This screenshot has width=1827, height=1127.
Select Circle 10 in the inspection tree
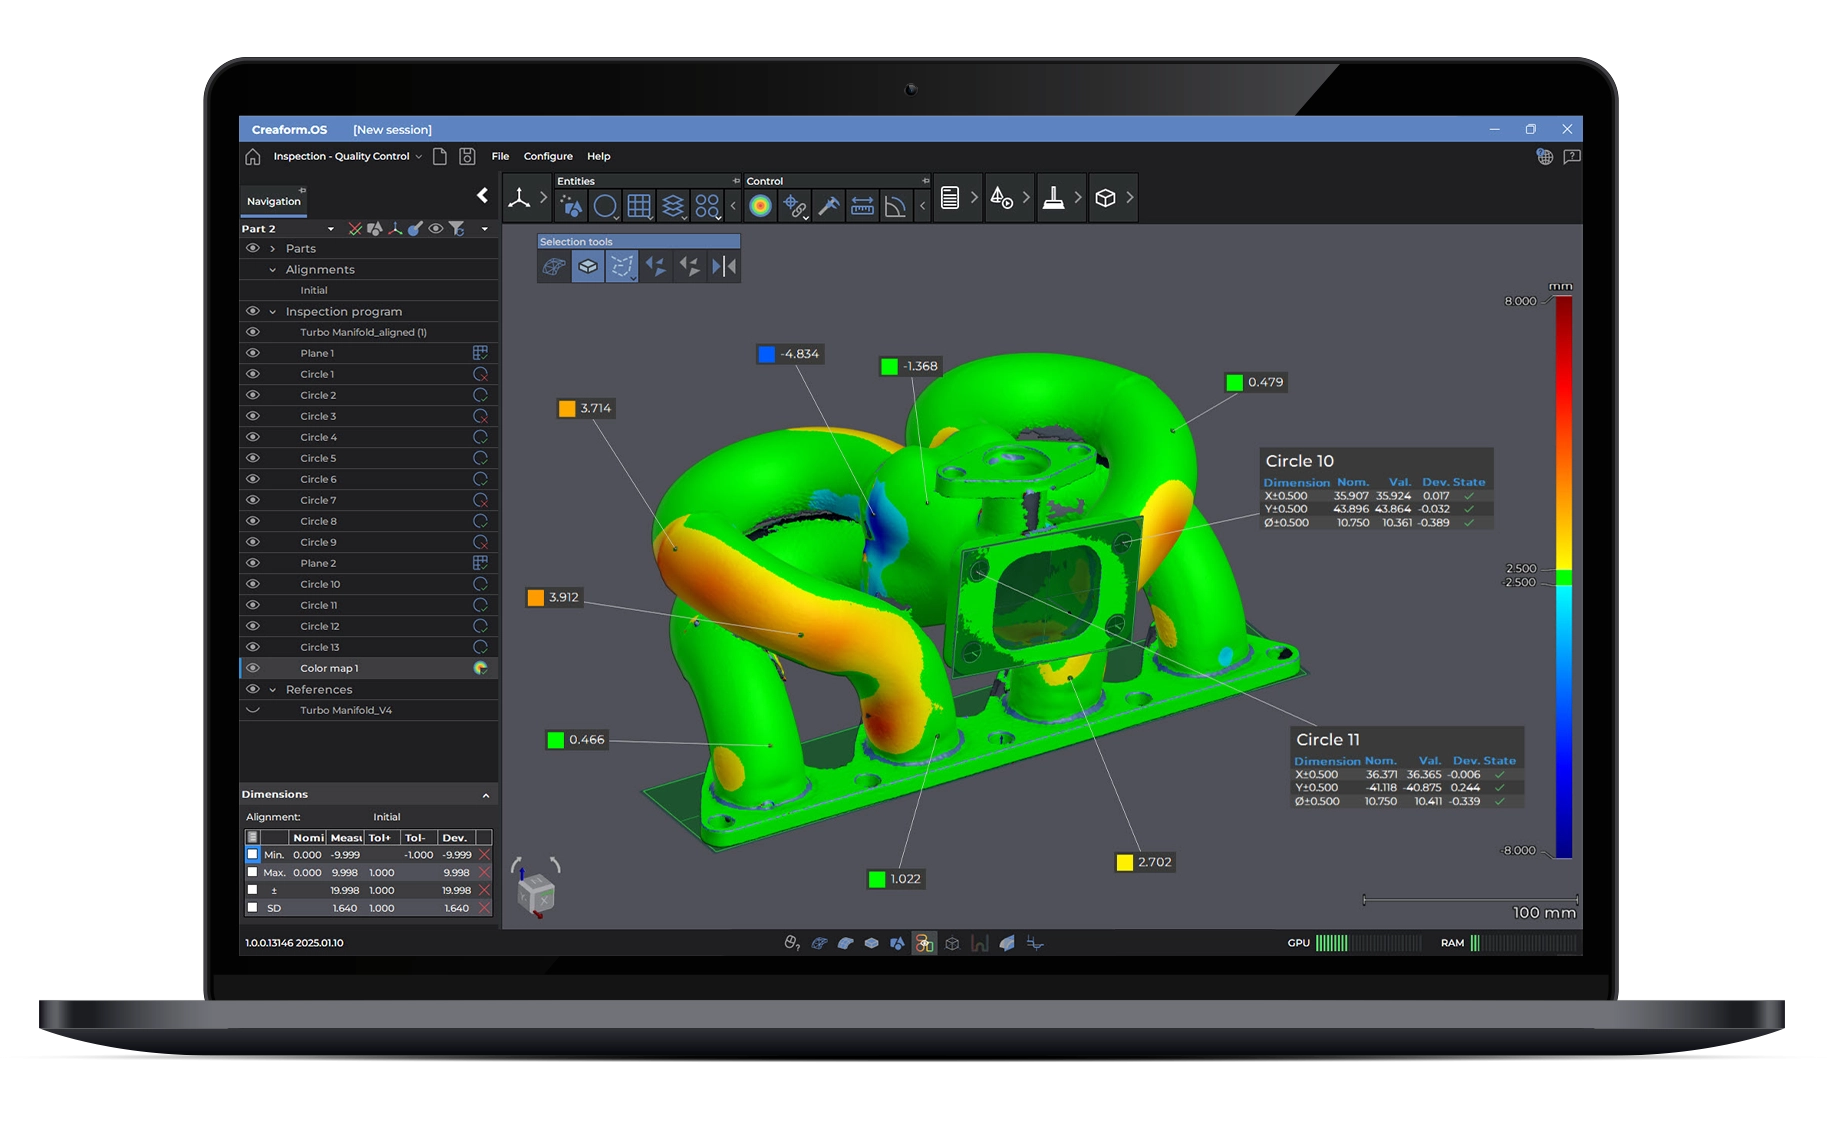(x=320, y=584)
